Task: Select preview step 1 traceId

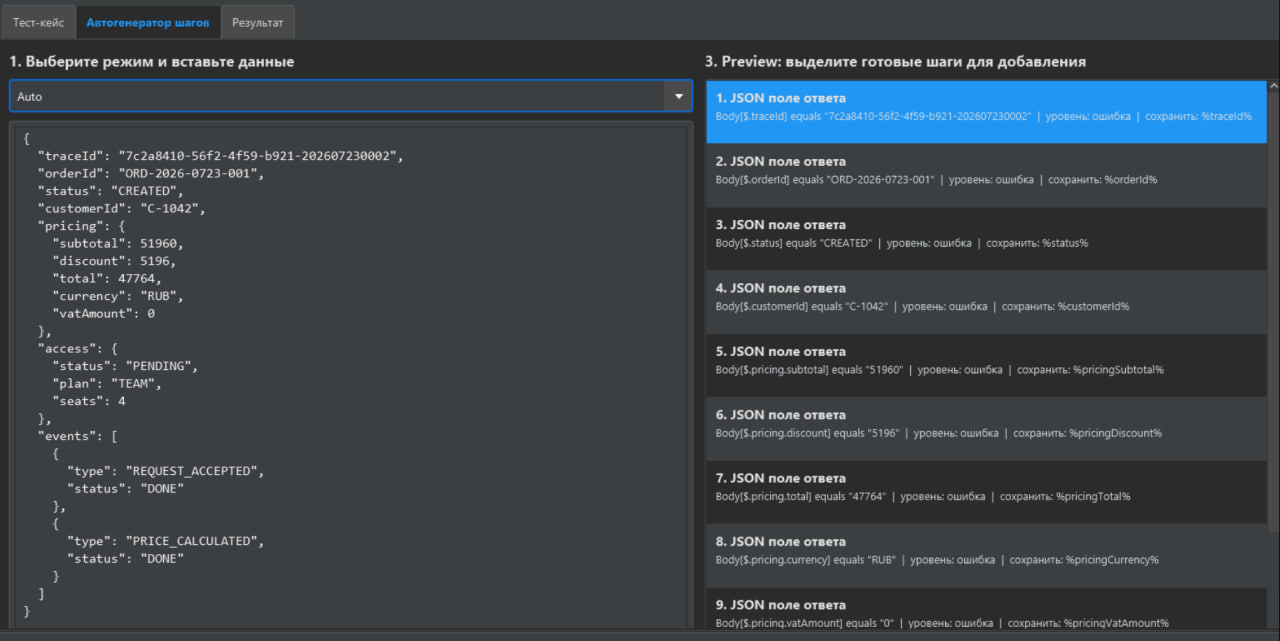Action: [x=986, y=112]
